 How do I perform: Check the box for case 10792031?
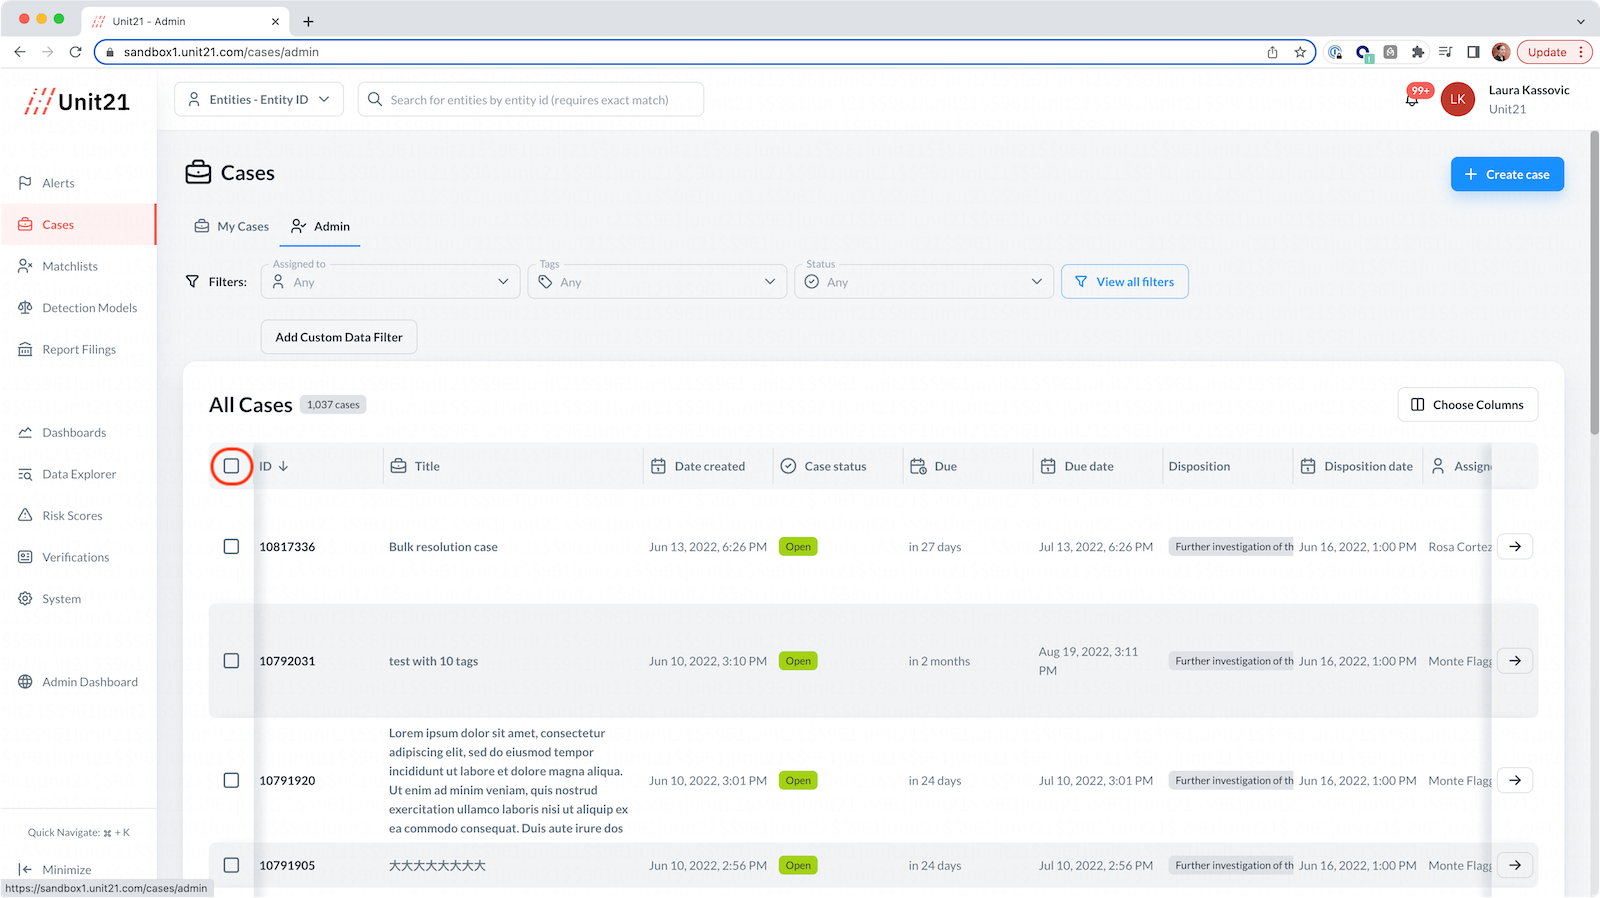231,661
